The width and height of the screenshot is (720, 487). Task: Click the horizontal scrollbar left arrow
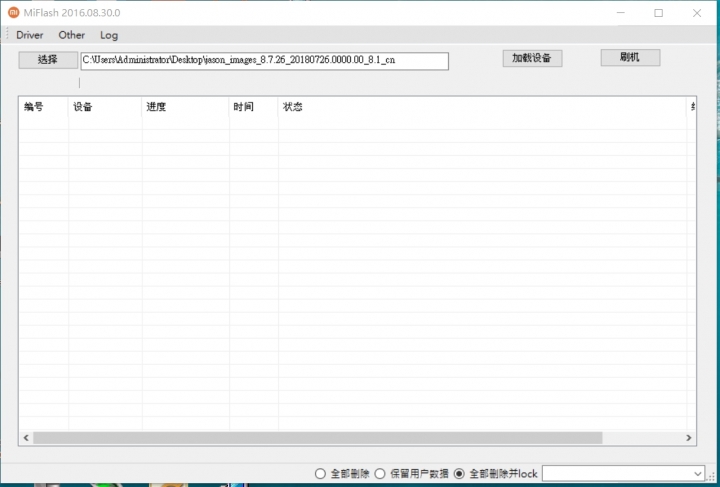pos(26,438)
